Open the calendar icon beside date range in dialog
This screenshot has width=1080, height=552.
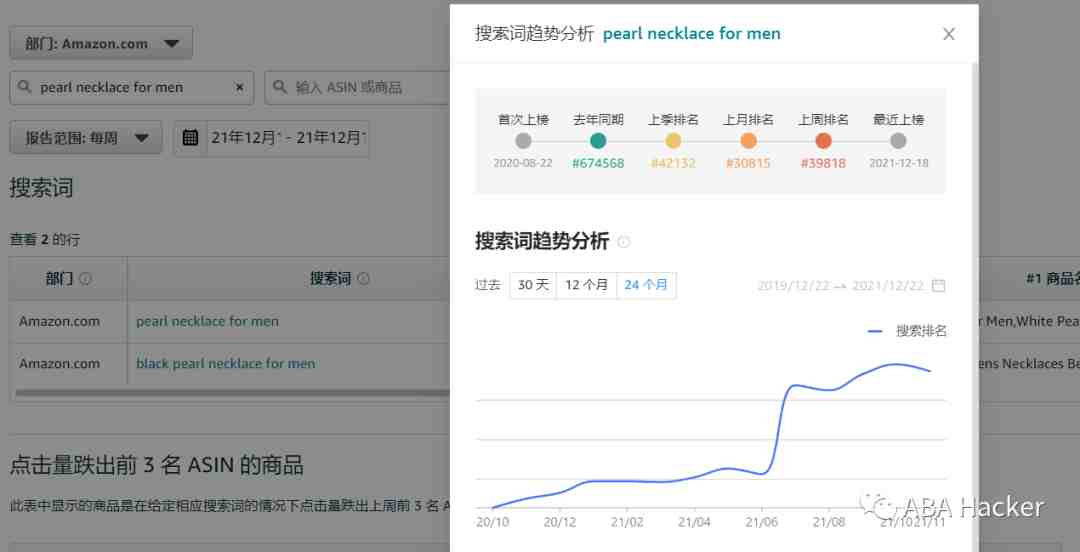coord(938,285)
